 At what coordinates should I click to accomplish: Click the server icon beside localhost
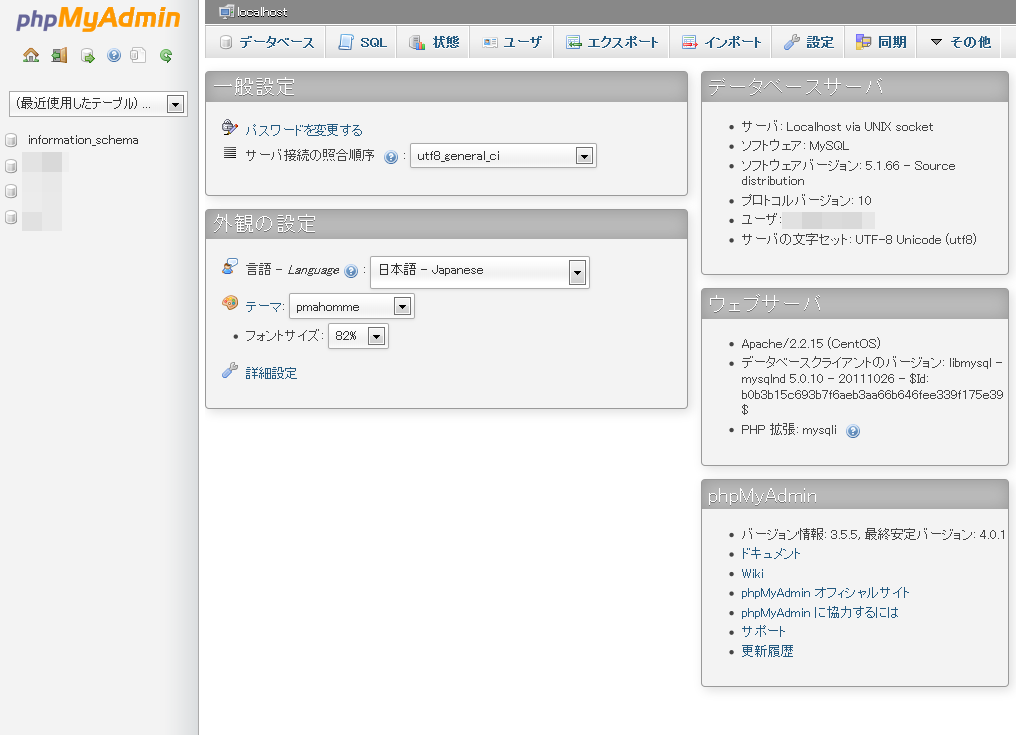click(226, 11)
